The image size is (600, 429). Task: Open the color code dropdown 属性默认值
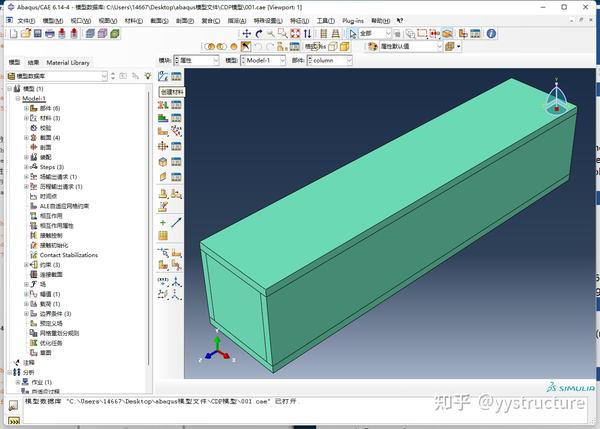411,46
